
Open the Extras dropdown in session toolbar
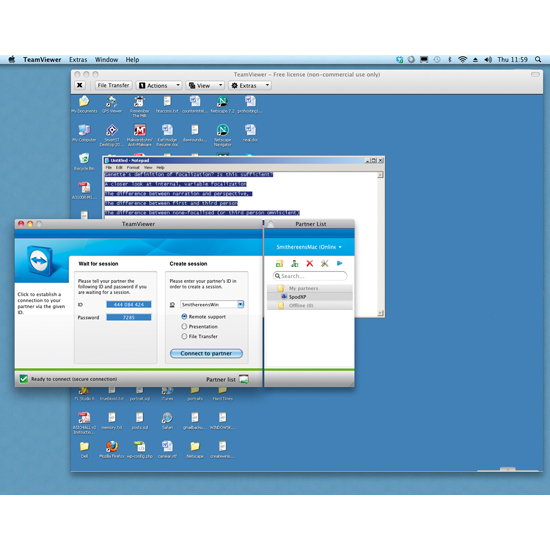click(250, 85)
